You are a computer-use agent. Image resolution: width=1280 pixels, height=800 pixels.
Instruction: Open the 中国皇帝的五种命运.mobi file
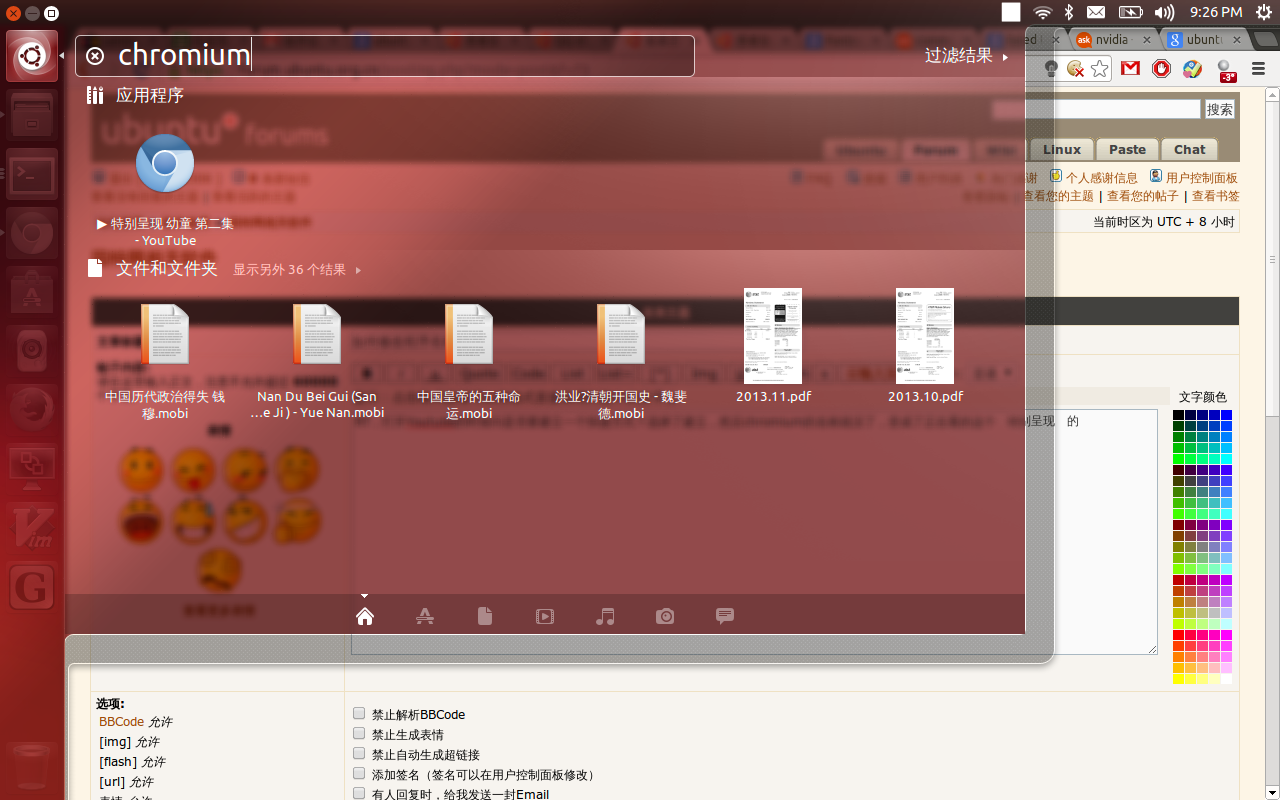click(469, 362)
